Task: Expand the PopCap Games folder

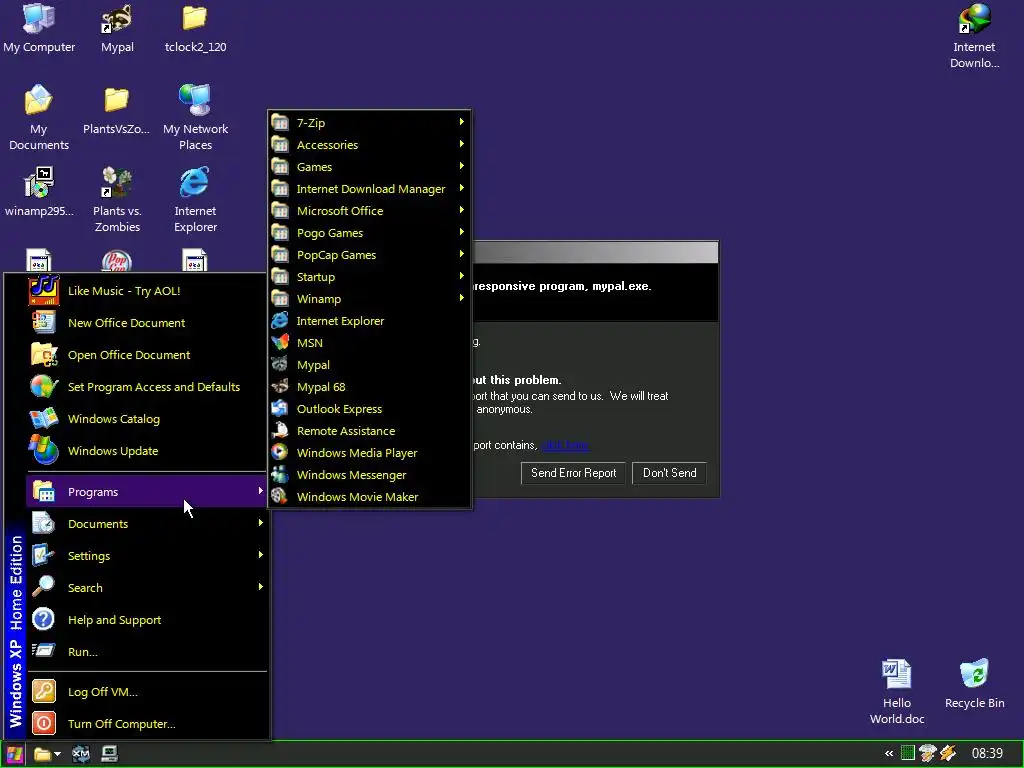Action: pos(369,255)
